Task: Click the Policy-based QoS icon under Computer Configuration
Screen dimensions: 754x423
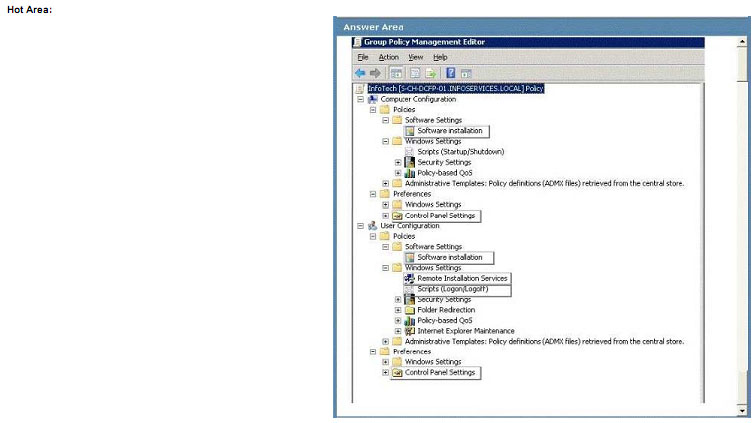Action: point(410,173)
